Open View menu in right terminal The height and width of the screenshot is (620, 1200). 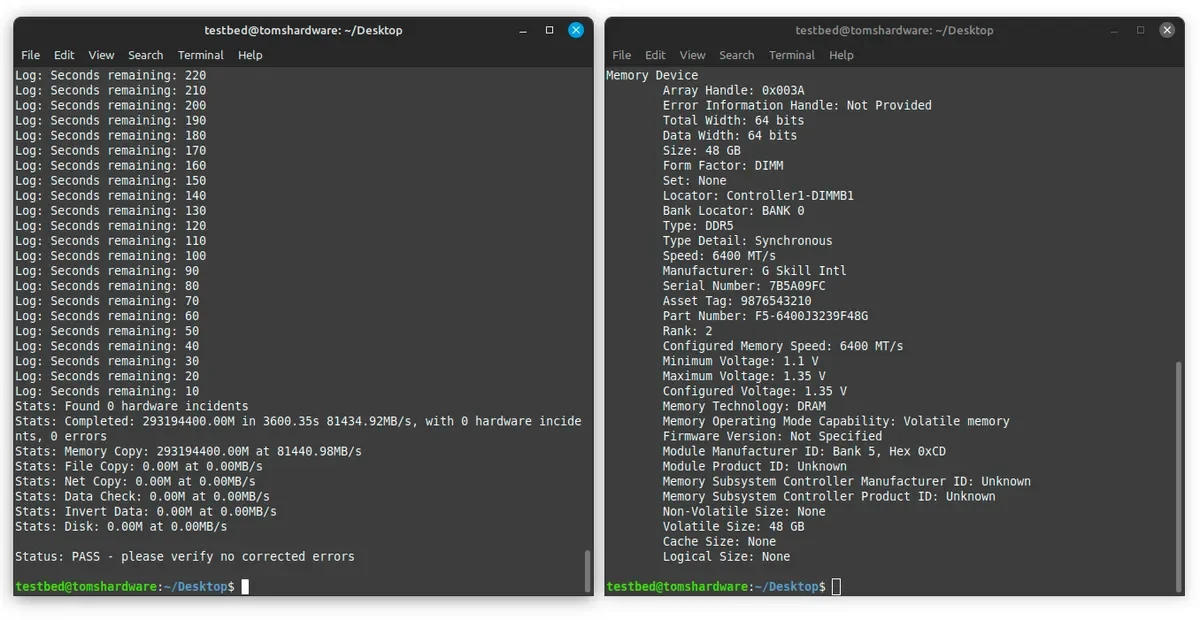point(692,55)
